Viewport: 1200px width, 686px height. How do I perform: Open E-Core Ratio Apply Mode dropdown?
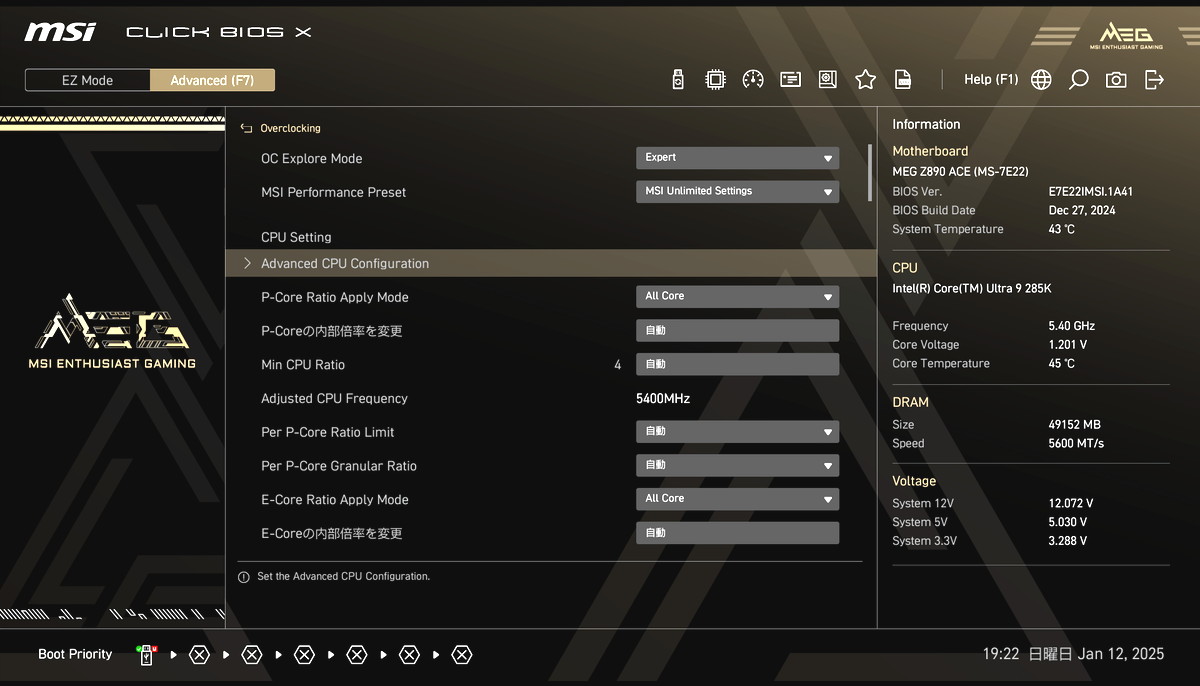pos(737,498)
